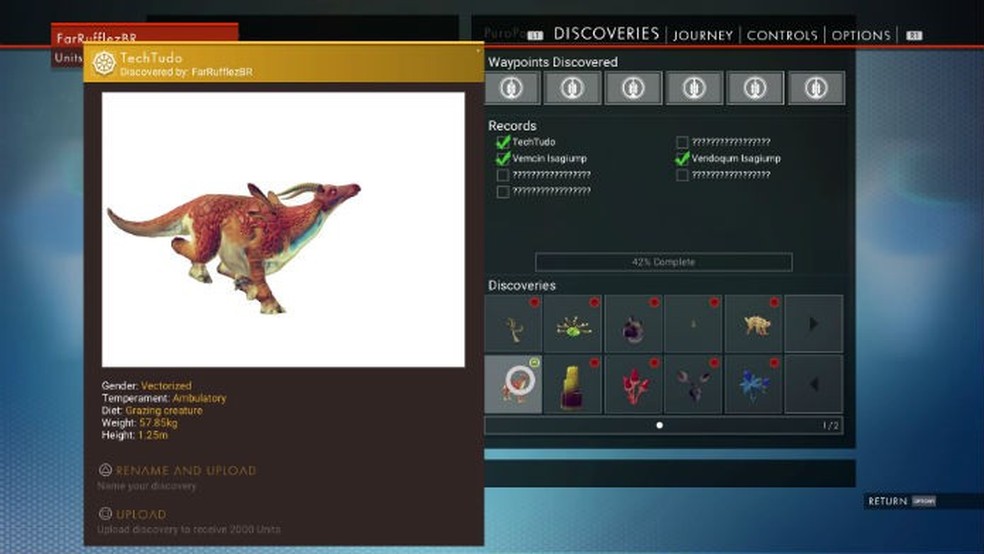The width and height of the screenshot is (984, 554).
Task: Open the red coral plant discovery
Action: click(633, 384)
